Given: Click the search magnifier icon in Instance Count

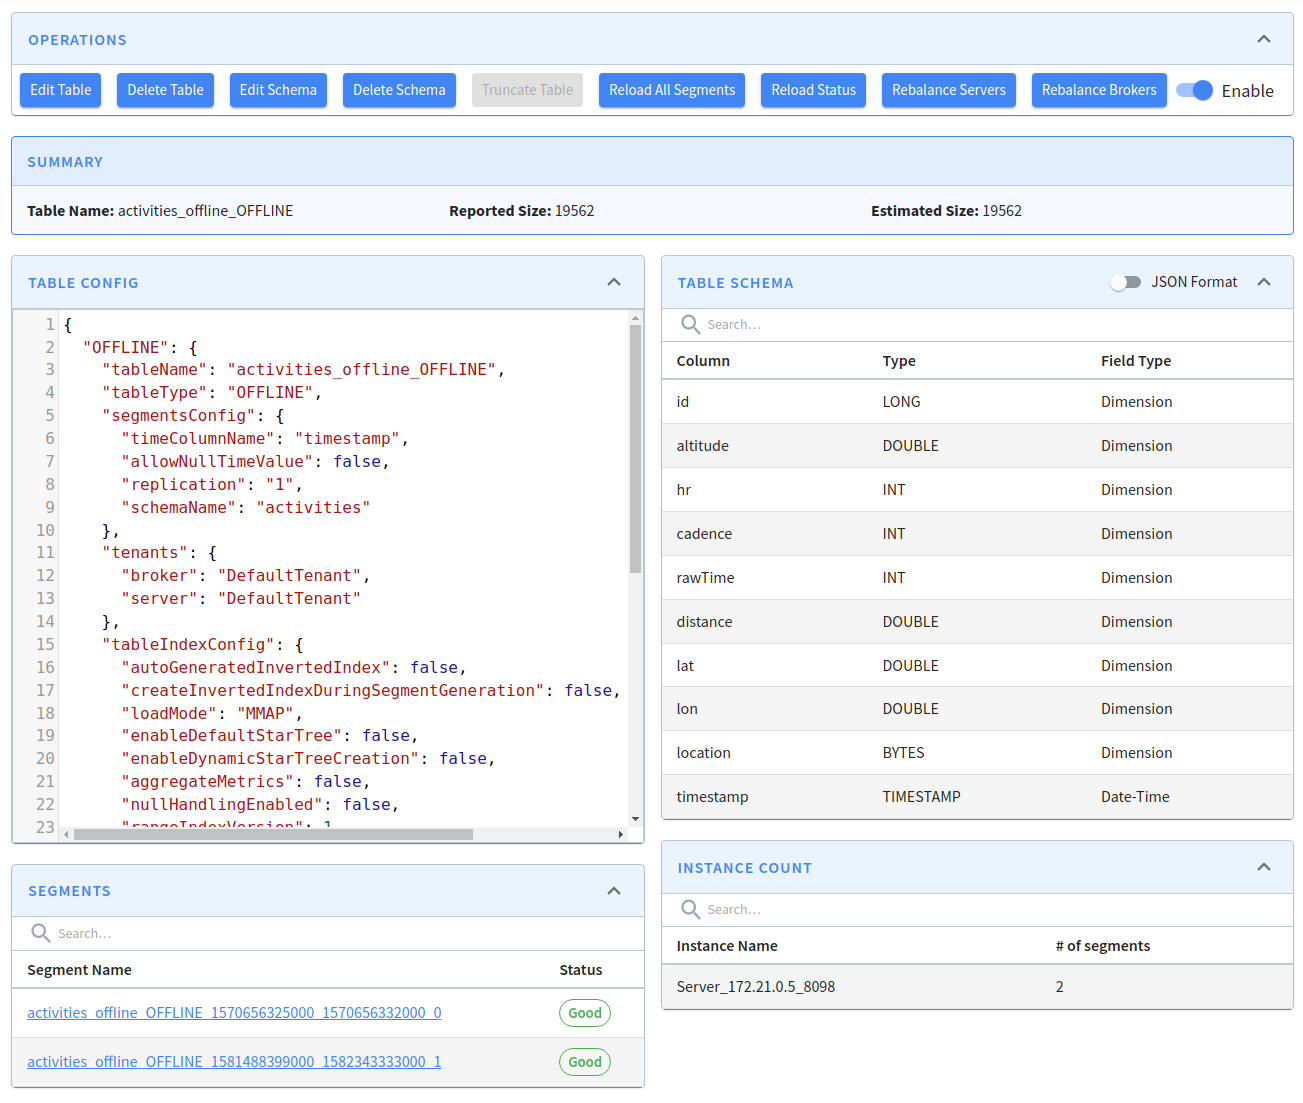Looking at the screenshot, I should (x=690, y=909).
